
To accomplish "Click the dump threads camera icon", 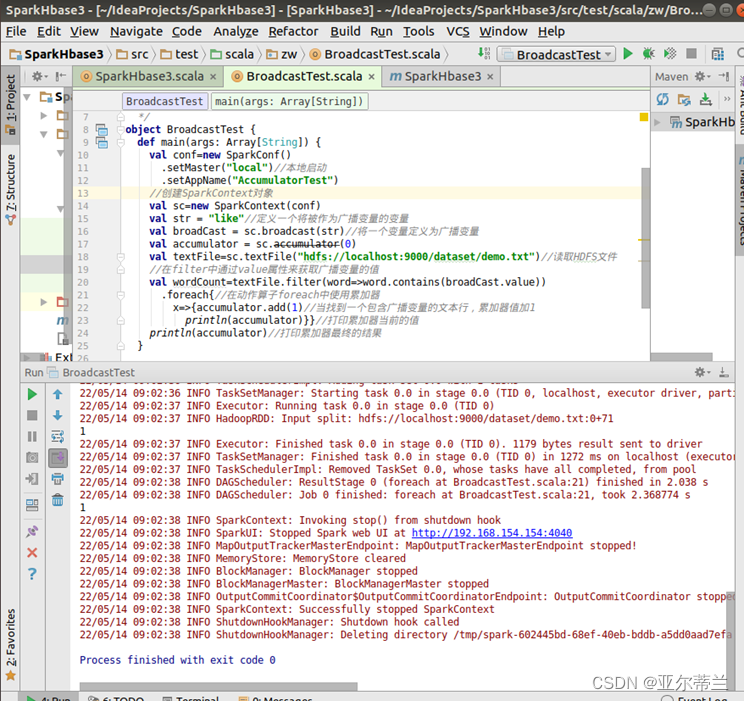I will tap(32, 458).
